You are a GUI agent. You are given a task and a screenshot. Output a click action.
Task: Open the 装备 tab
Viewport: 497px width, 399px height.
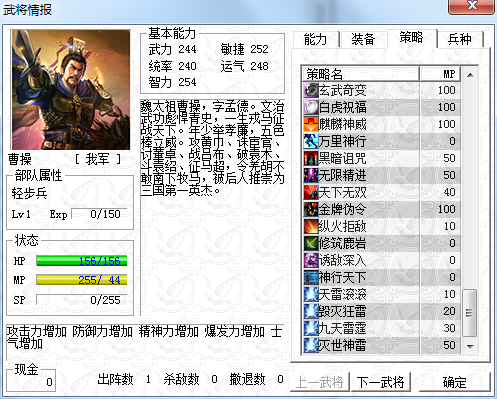pyautogui.click(x=363, y=39)
